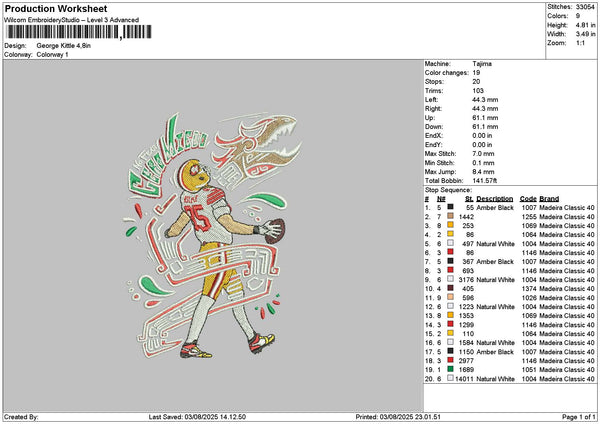The image size is (600, 424).
Task: Click the embroidered football player design preview
Action: [x=212, y=235]
